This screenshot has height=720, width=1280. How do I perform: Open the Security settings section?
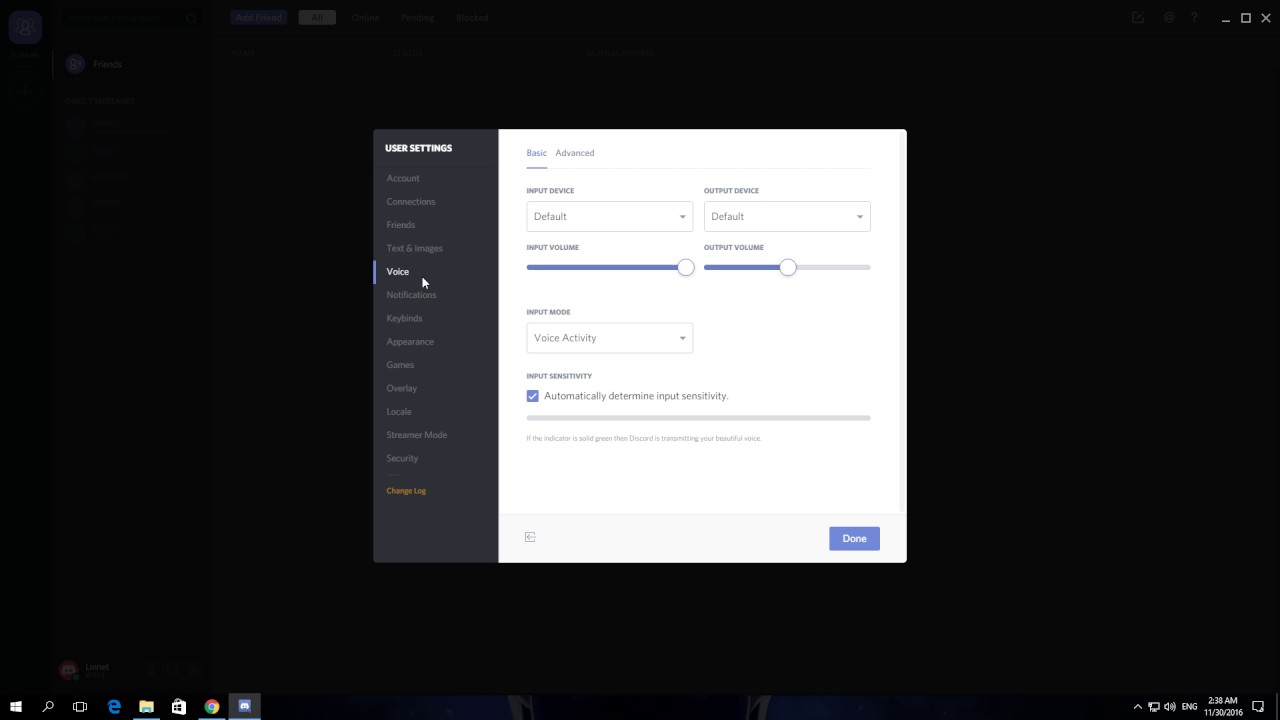[x=403, y=458]
